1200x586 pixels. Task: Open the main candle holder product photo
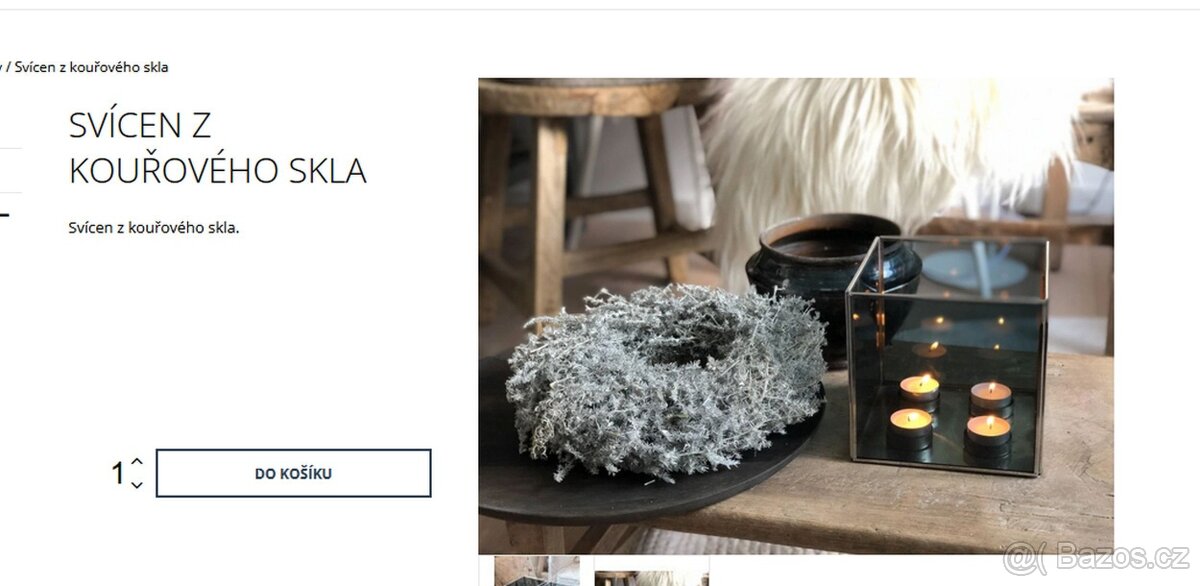tap(796, 316)
